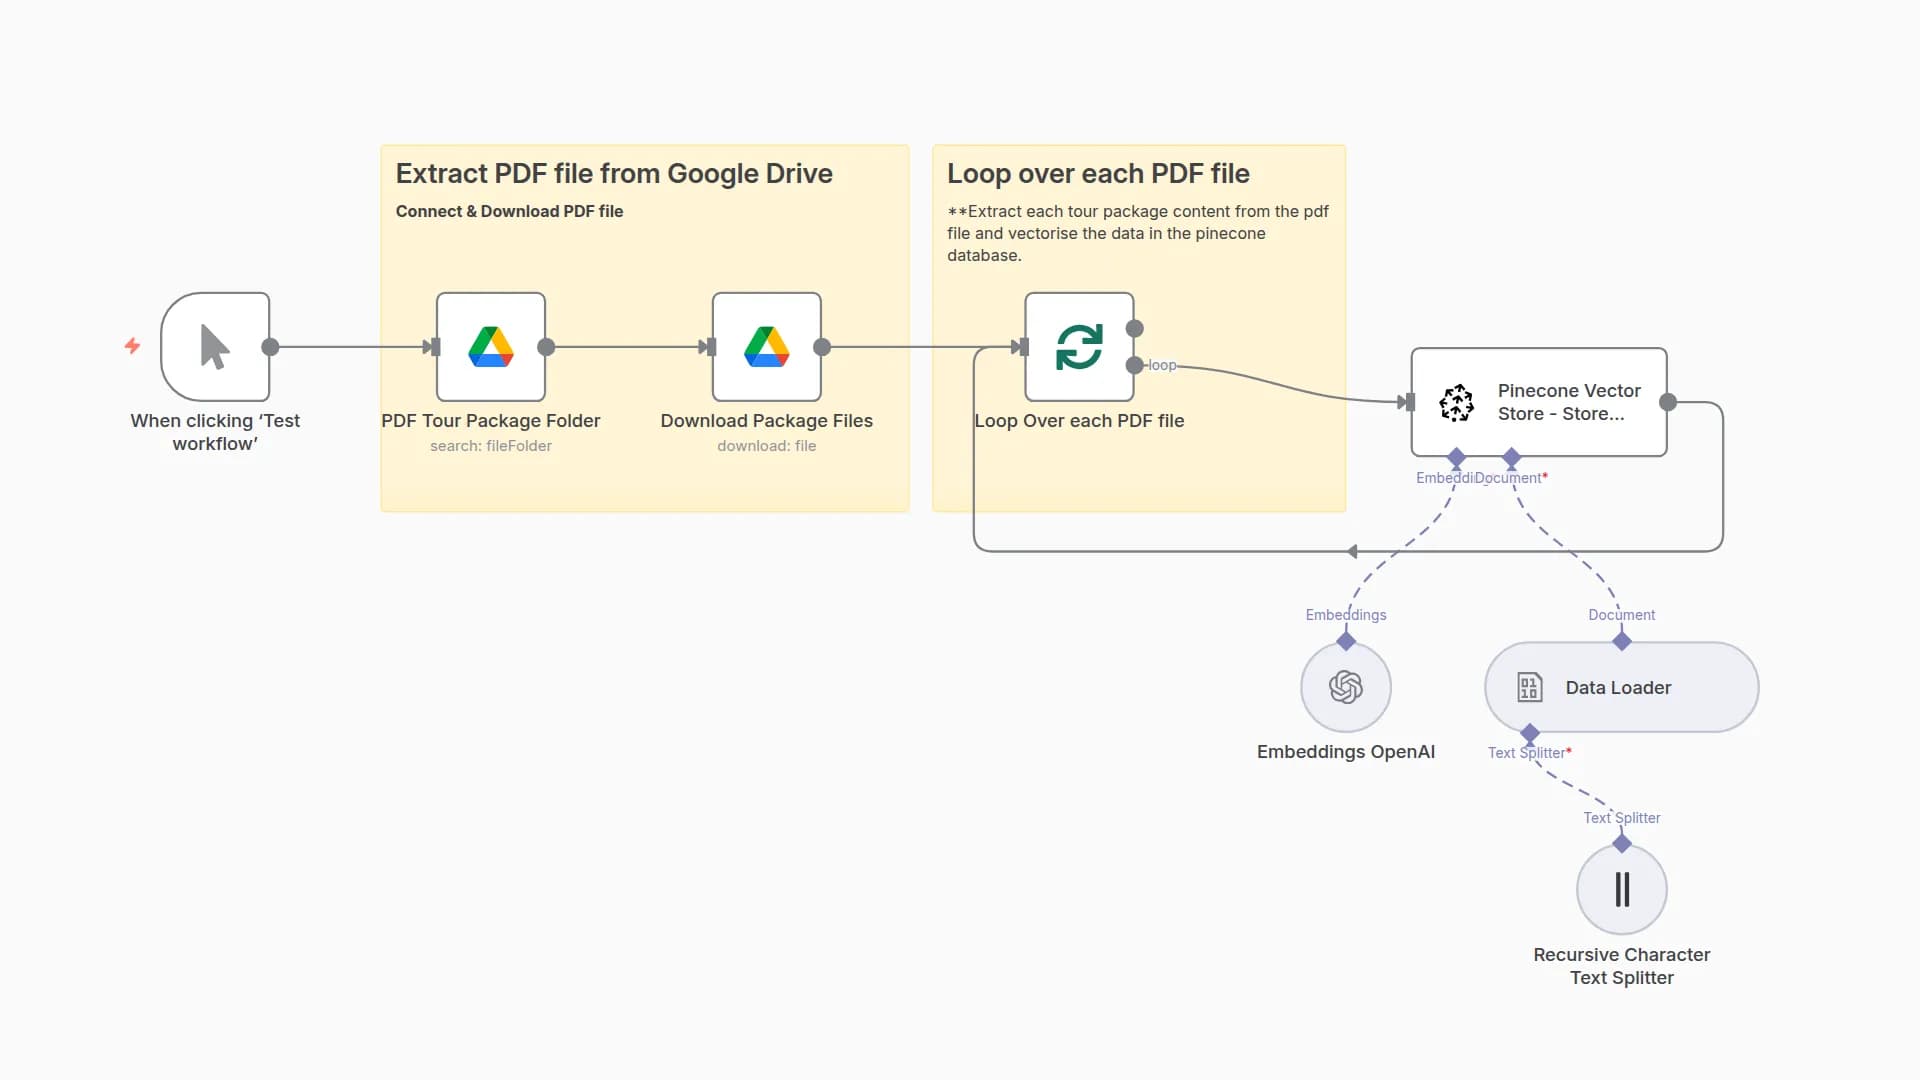The height and width of the screenshot is (1080, 1920).
Task: Select the 'Loop over each PDF file' sticky title
Action: [x=1098, y=174]
